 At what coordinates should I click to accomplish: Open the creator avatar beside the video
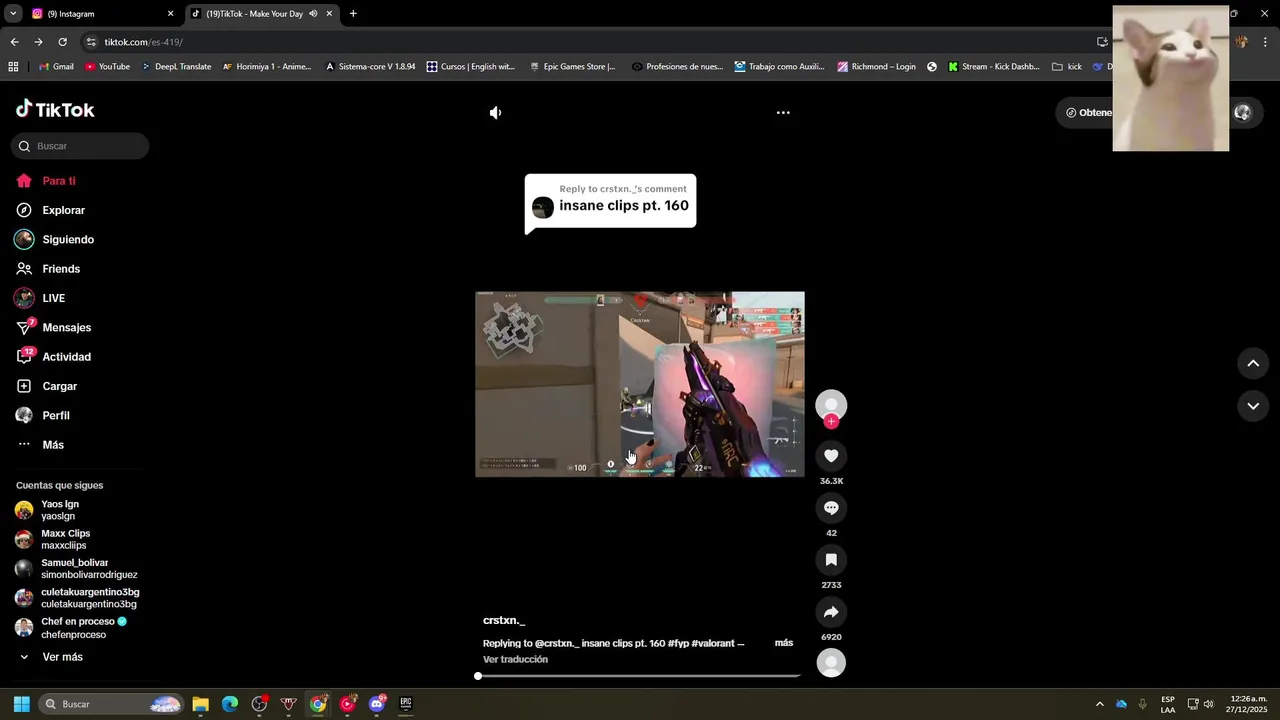click(x=831, y=405)
